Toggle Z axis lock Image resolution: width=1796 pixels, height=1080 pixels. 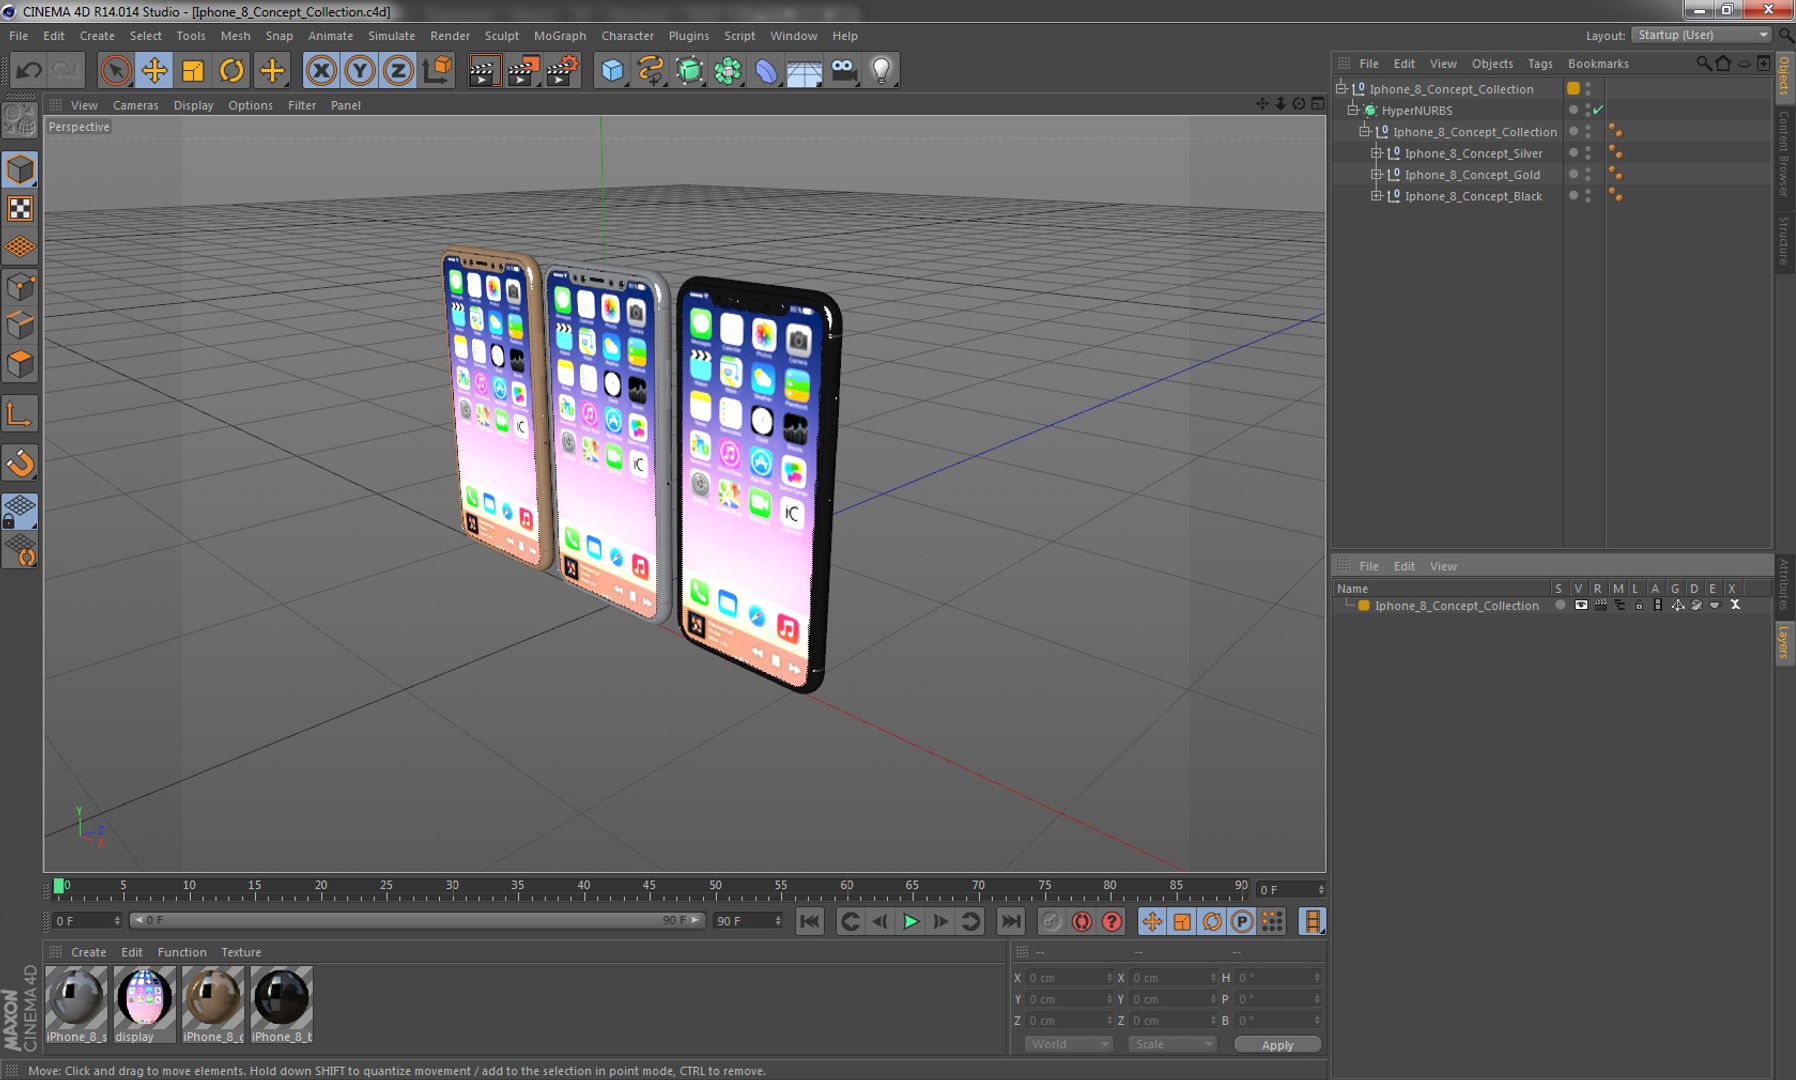pos(398,70)
